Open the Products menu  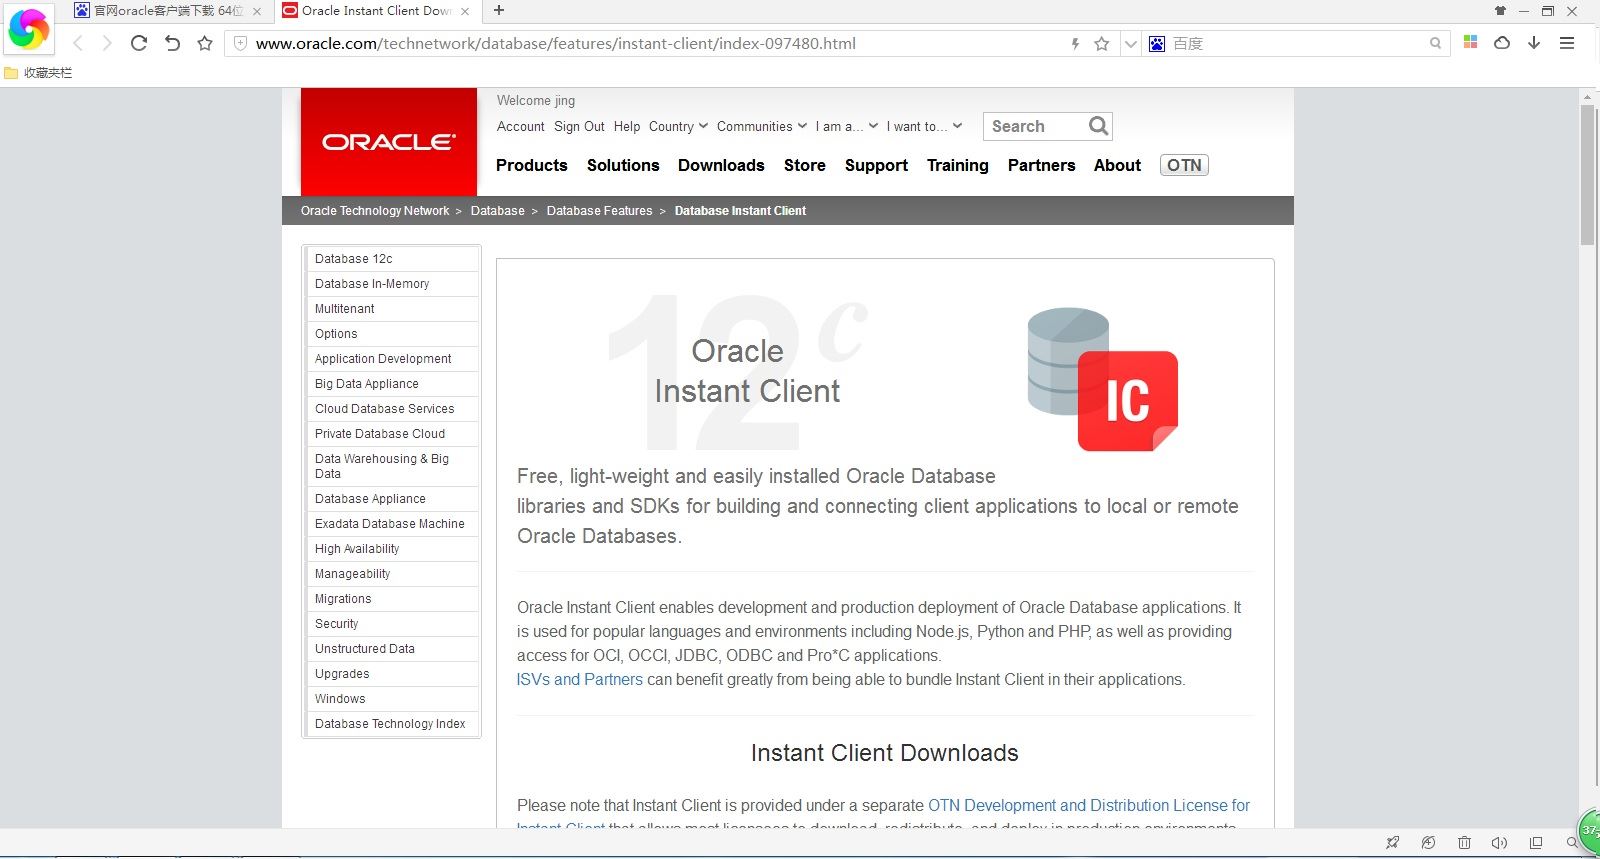coord(531,165)
